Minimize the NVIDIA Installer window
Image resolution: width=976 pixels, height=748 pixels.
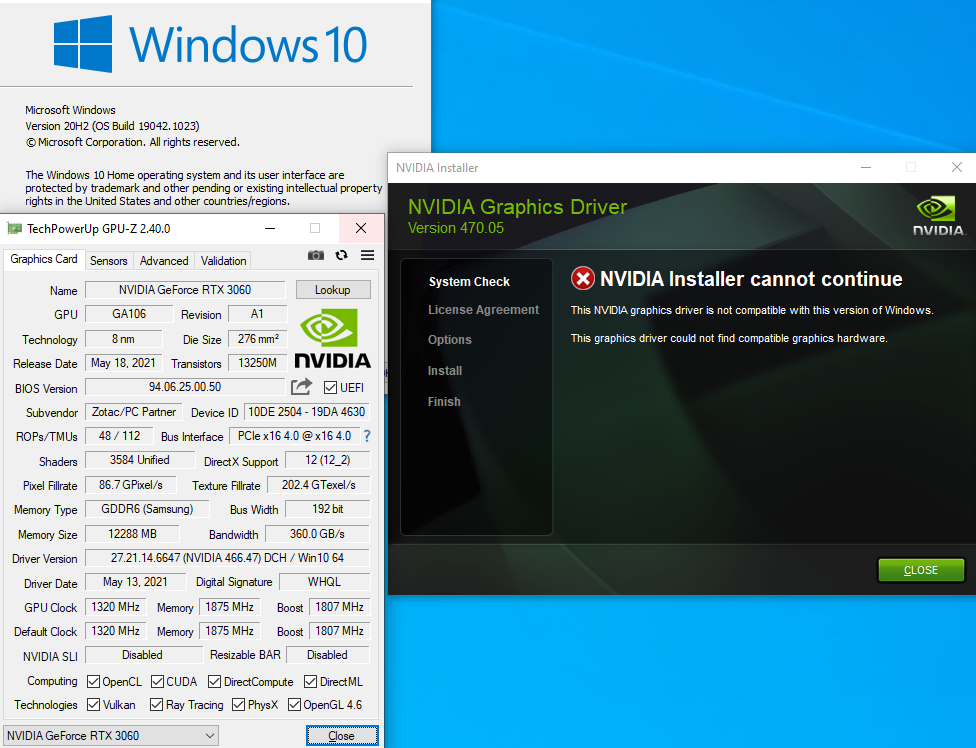click(x=866, y=167)
